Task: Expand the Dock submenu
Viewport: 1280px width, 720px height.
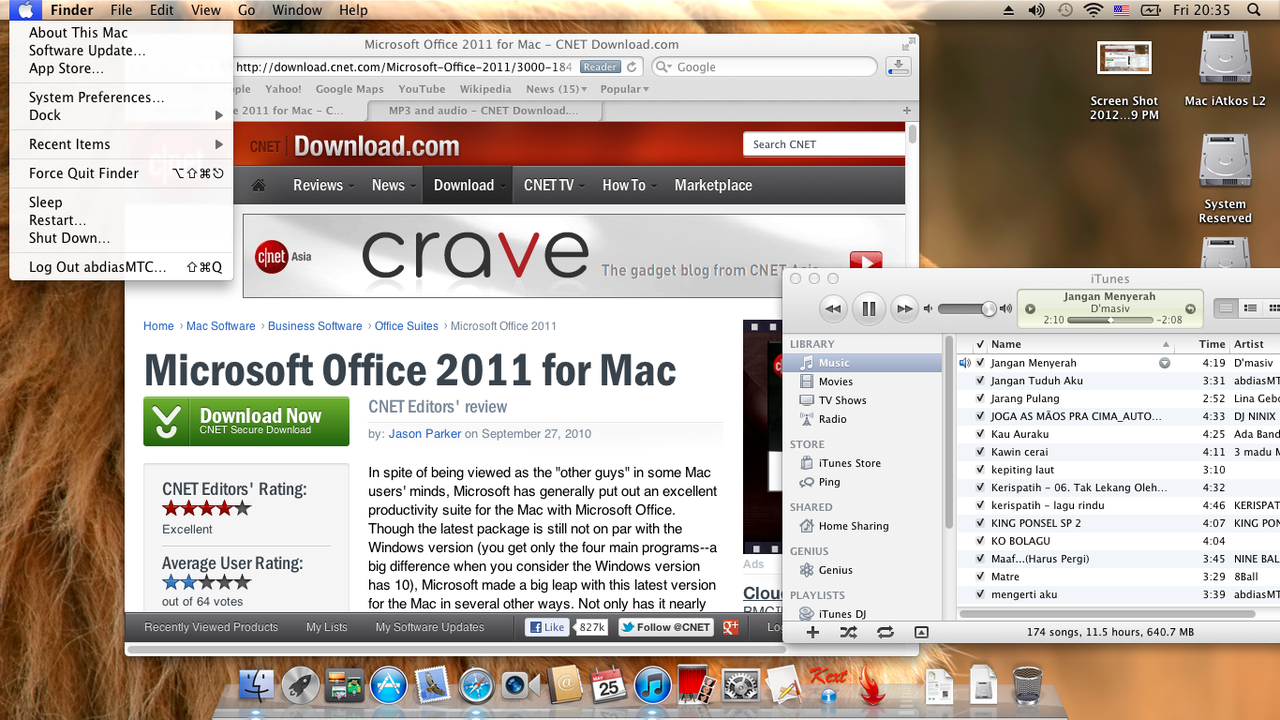Action: tap(121, 116)
